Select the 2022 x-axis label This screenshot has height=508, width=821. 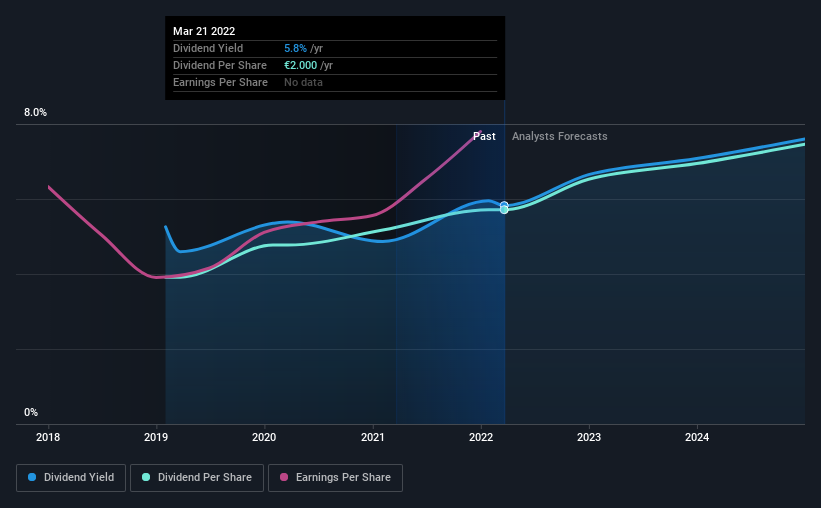[481, 437]
